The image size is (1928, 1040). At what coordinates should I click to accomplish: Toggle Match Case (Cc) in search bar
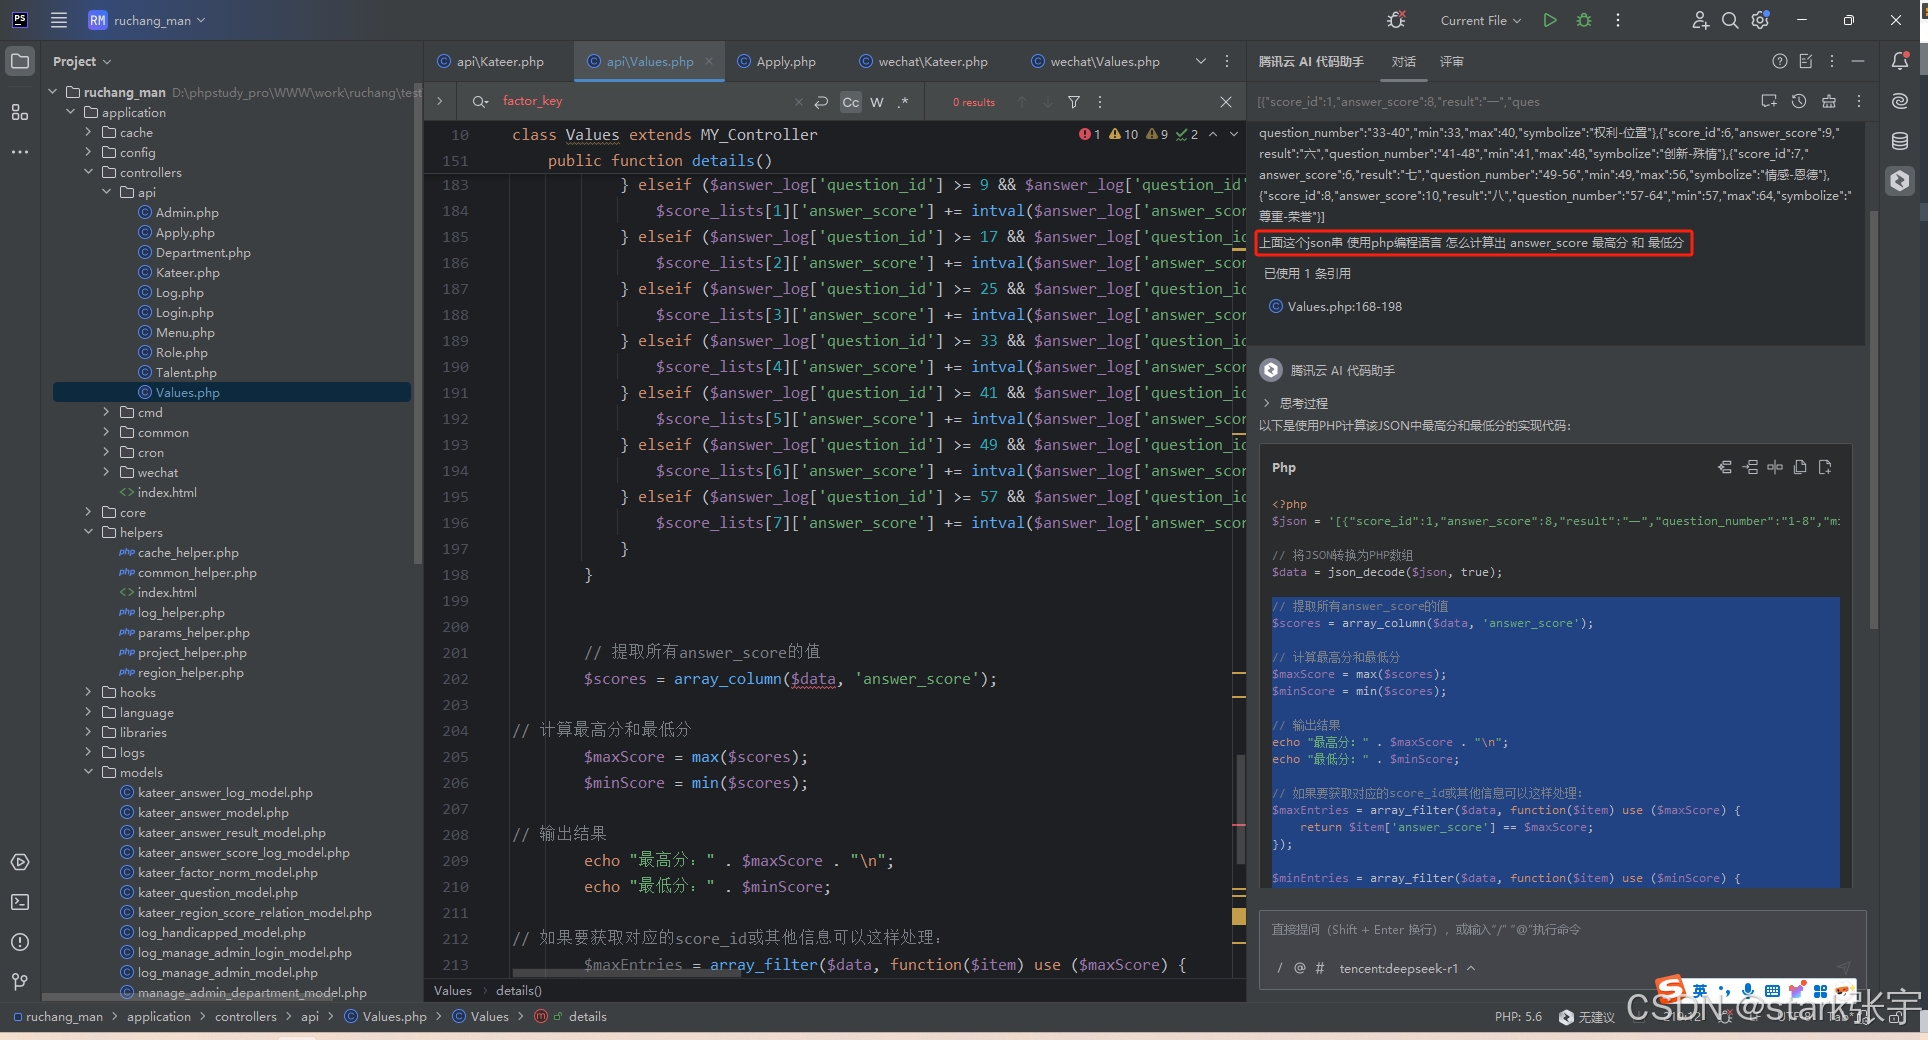pyautogui.click(x=851, y=102)
